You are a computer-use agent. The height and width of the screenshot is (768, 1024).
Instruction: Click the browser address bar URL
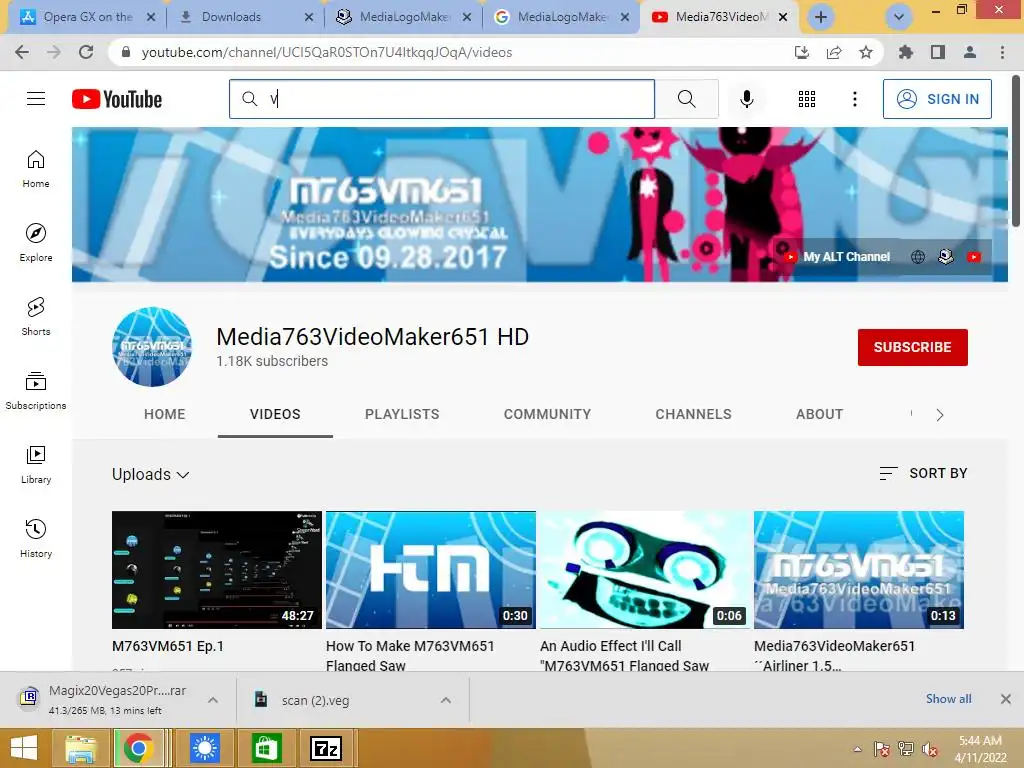(x=327, y=52)
